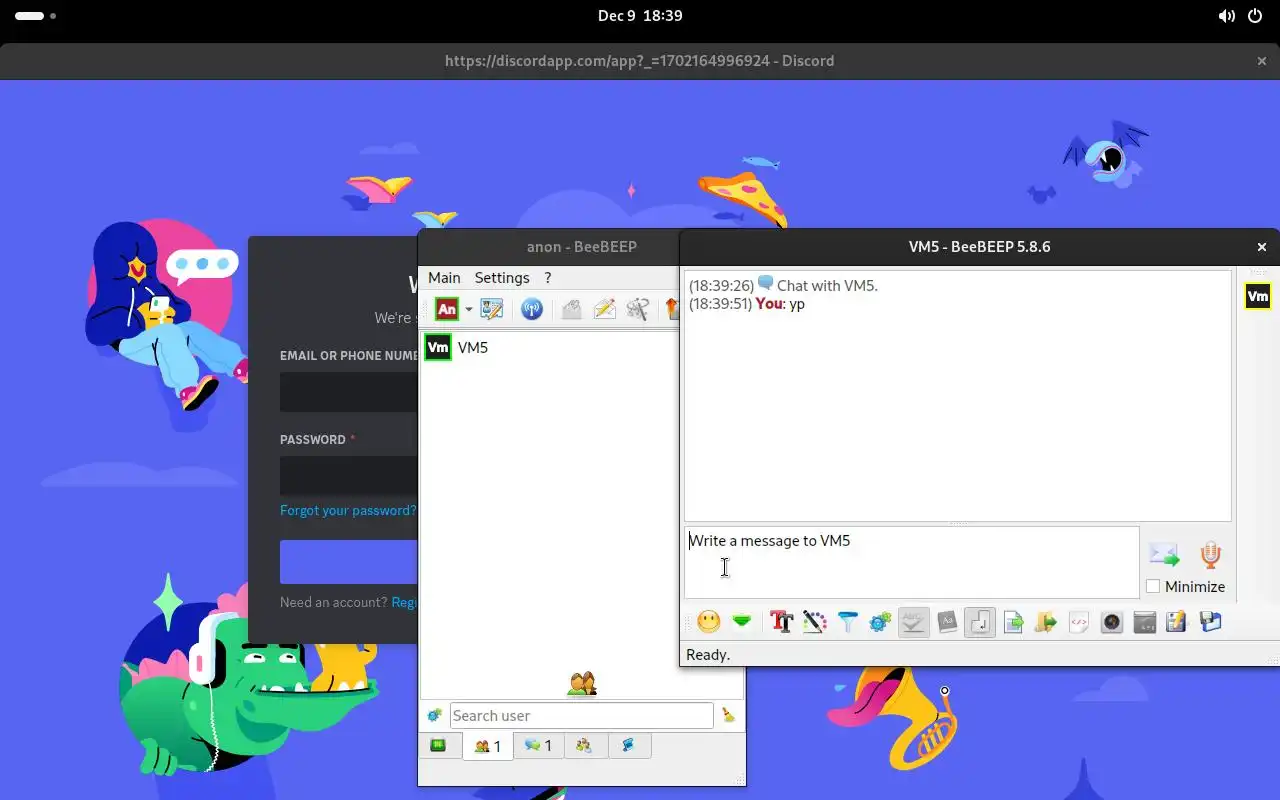The width and height of the screenshot is (1280, 800).
Task: Click the clock showing Dec 9 18:39
Action: [640, 16]
